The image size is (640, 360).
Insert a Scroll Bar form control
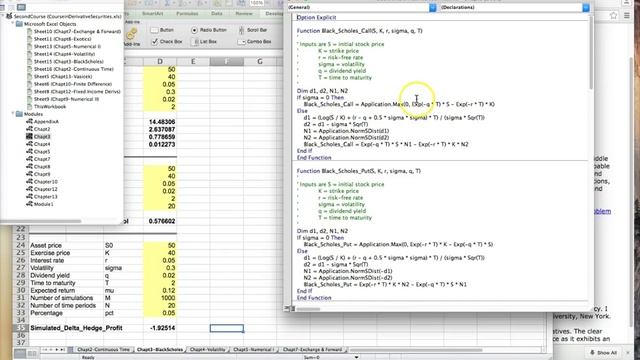253,30
